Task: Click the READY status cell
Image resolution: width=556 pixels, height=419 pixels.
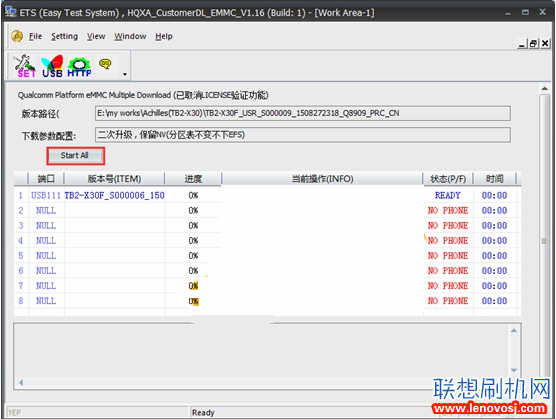Action: point(447,195)
